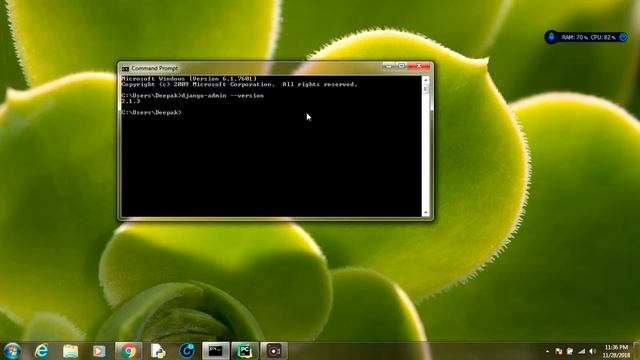This screenshot has width=640, height=360.
Task: Click the 'RAM: 70 %' readout on widget
Action: point(575,37)
